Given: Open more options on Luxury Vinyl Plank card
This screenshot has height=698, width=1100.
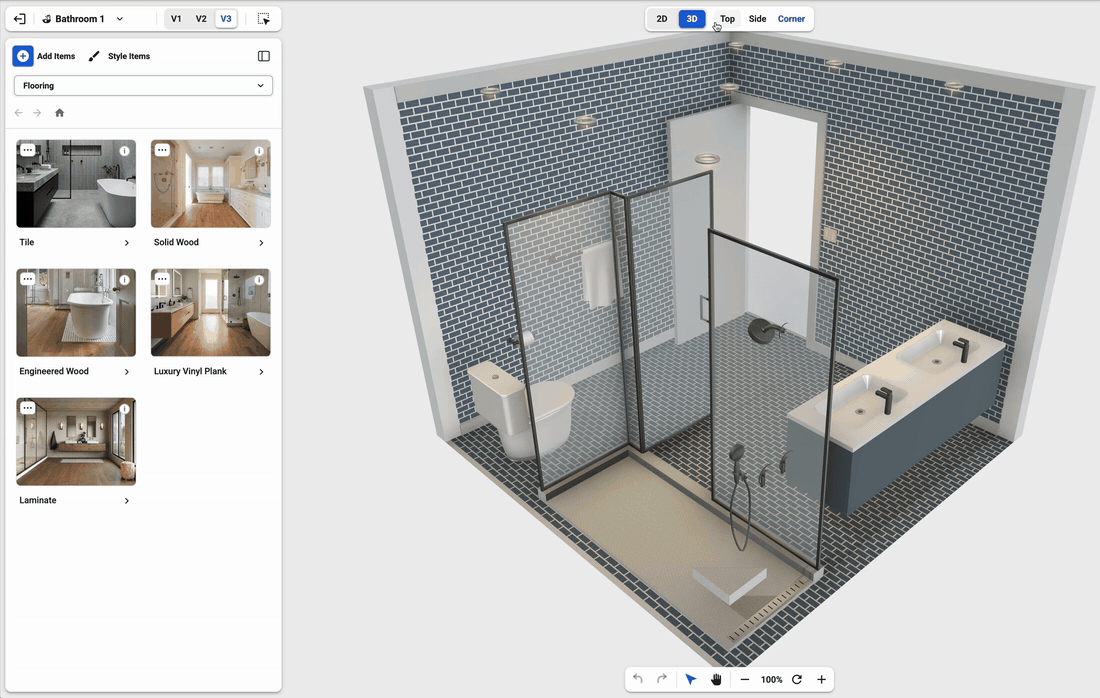Looking at the screenshot, I should (x=162, y=279).
